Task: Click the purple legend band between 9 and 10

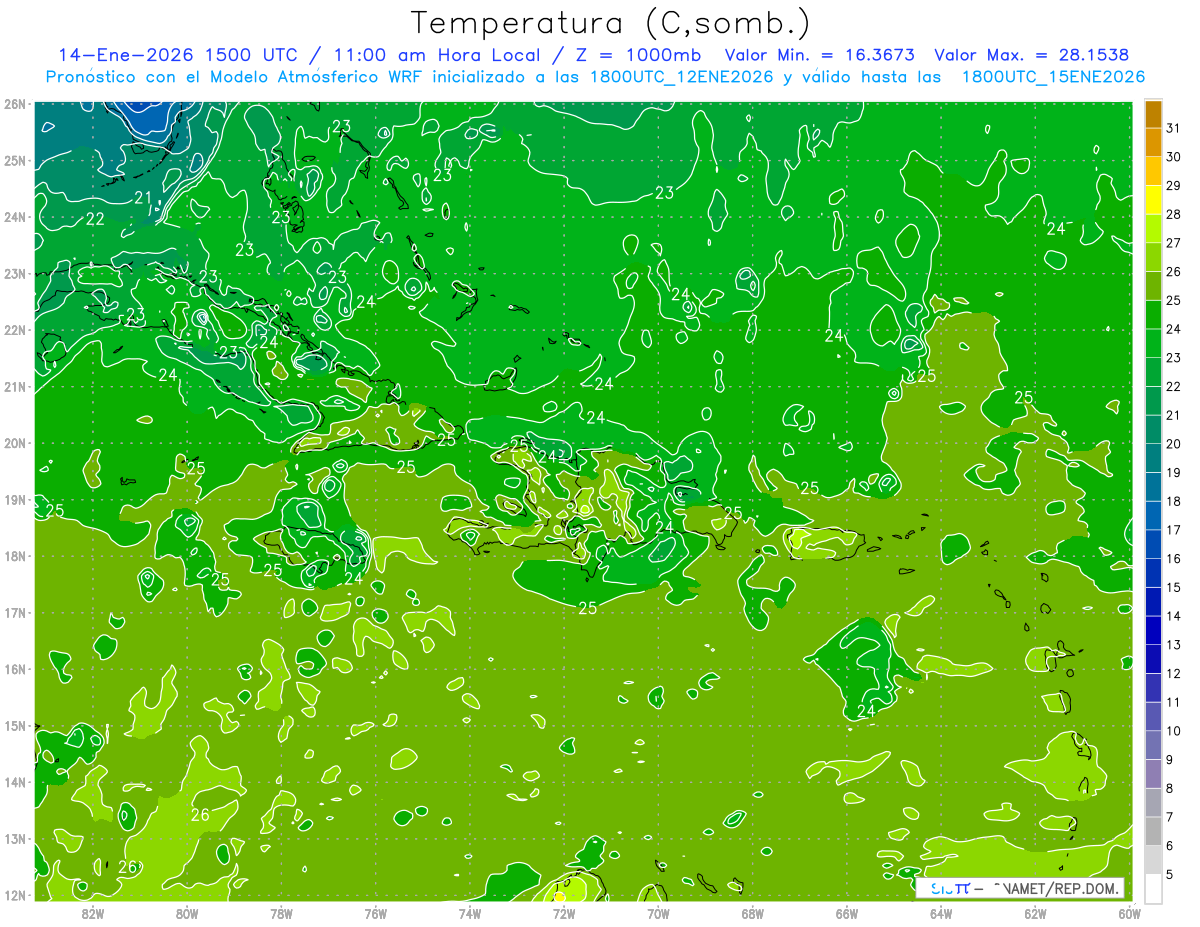Action: point(1153,745)
